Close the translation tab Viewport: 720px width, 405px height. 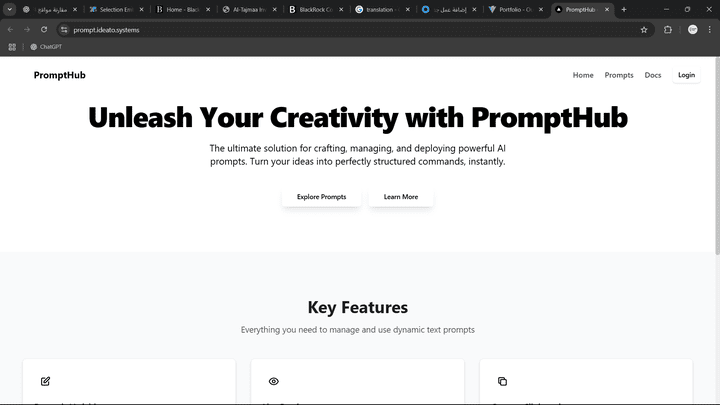point(408,9)
